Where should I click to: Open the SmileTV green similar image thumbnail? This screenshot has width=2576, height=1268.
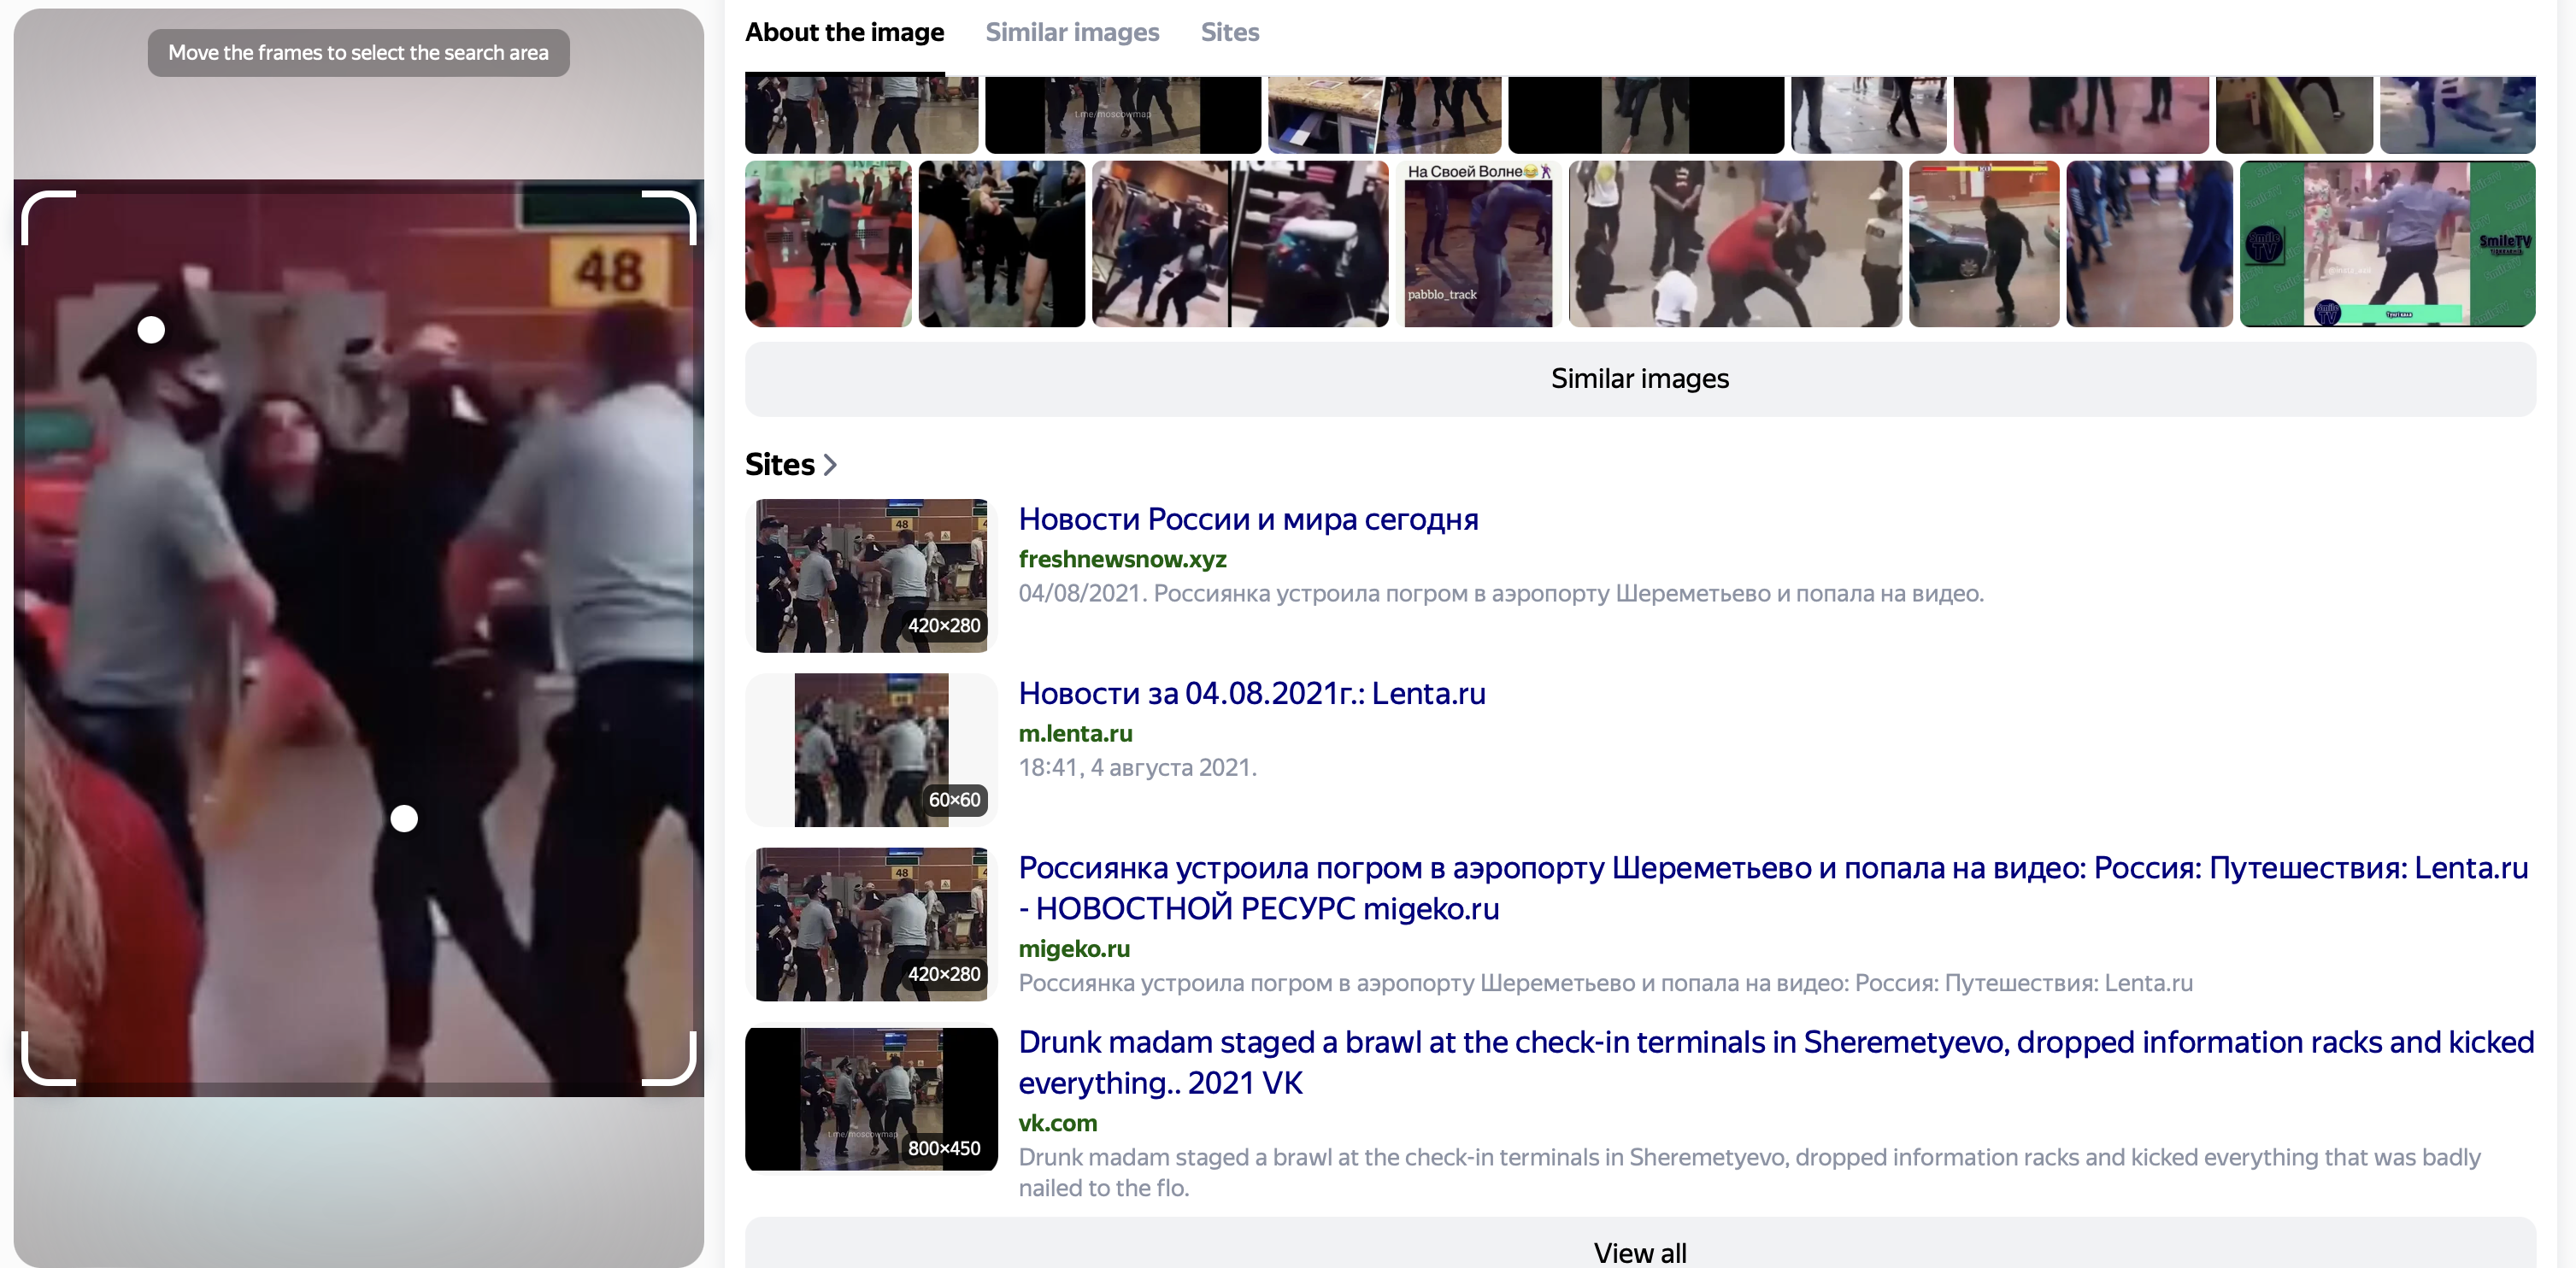(2386, 244)
